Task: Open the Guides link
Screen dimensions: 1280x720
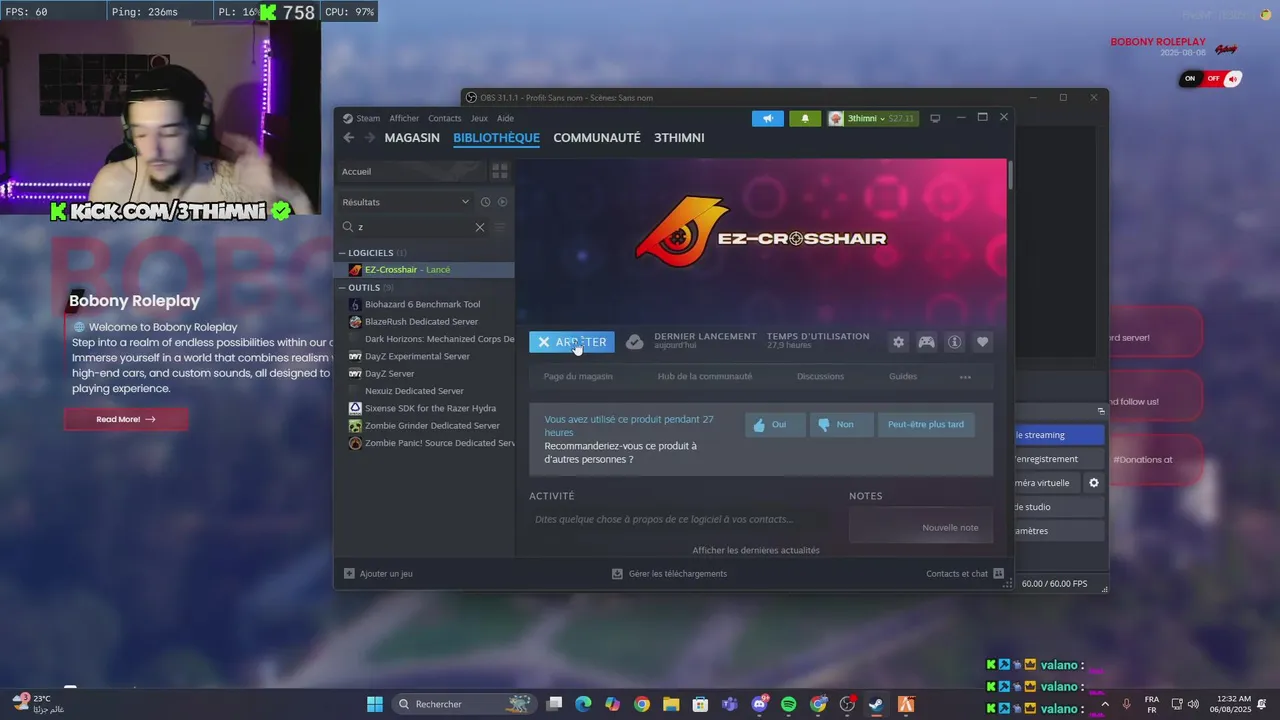Action: [903, 377]
